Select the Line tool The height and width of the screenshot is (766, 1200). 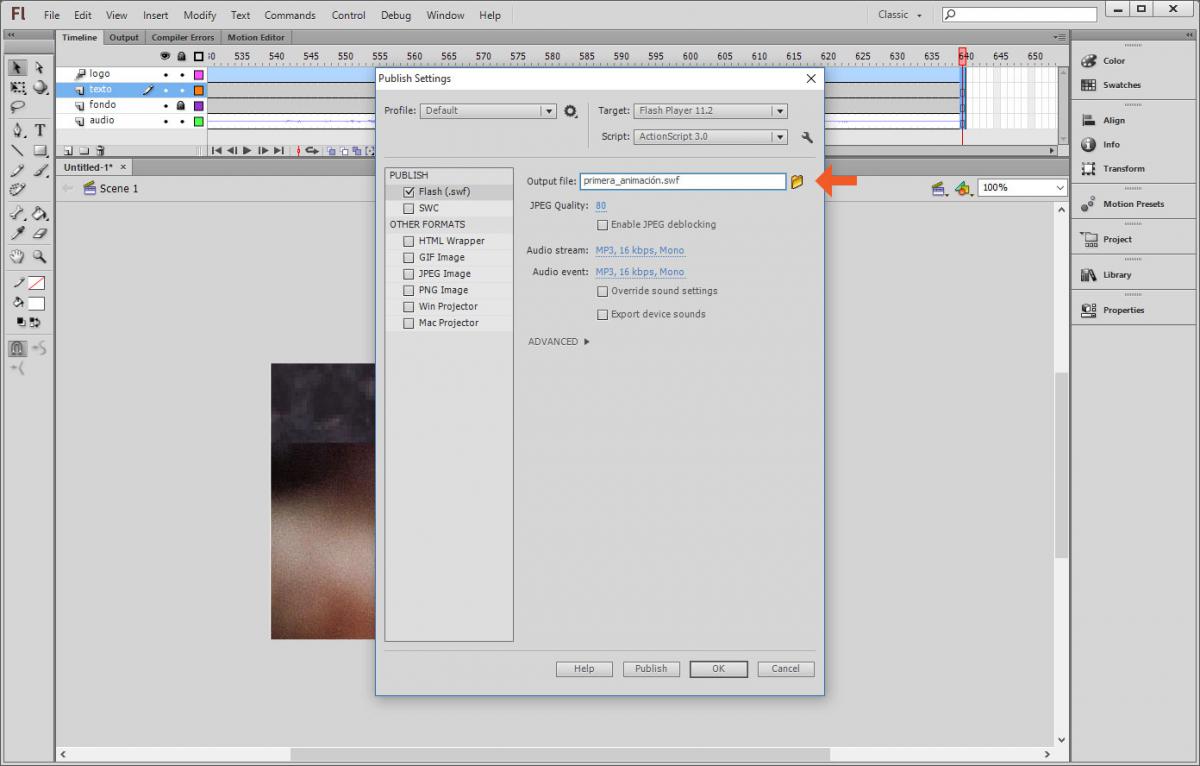pos(17,151)
